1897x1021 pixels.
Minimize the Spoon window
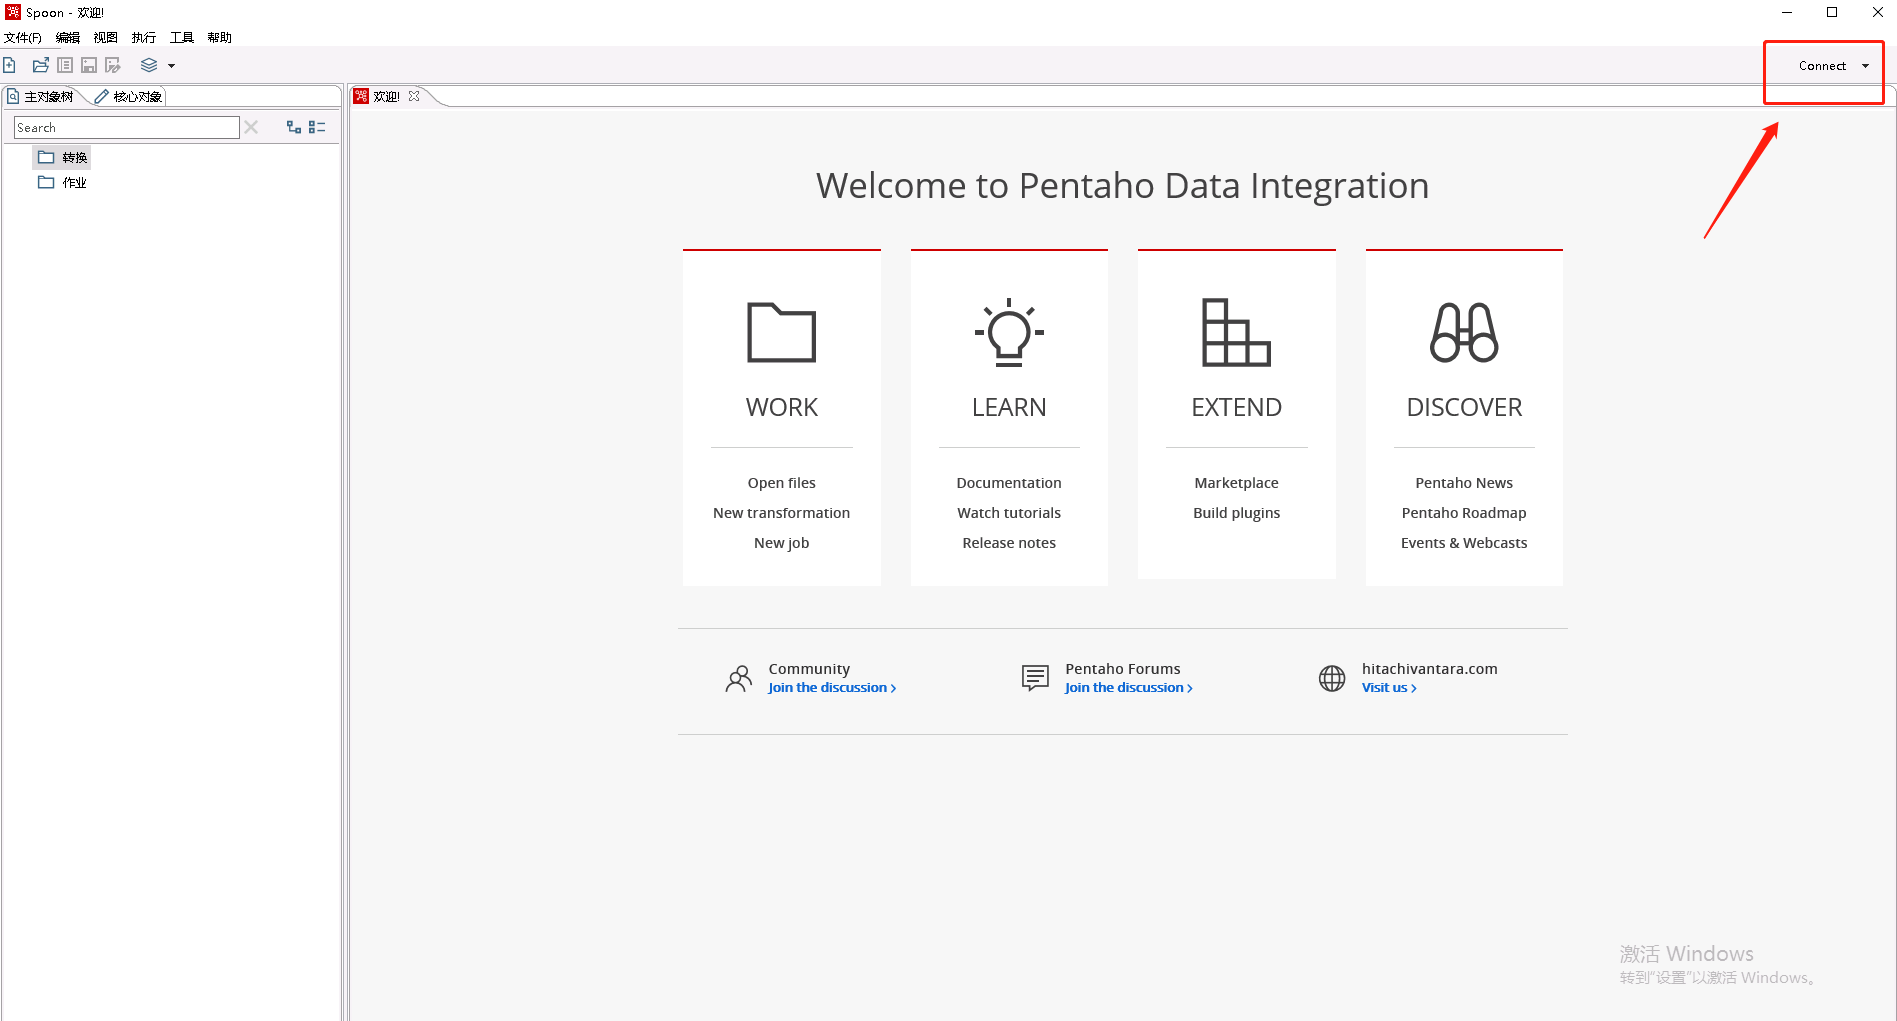[1787, 12]
